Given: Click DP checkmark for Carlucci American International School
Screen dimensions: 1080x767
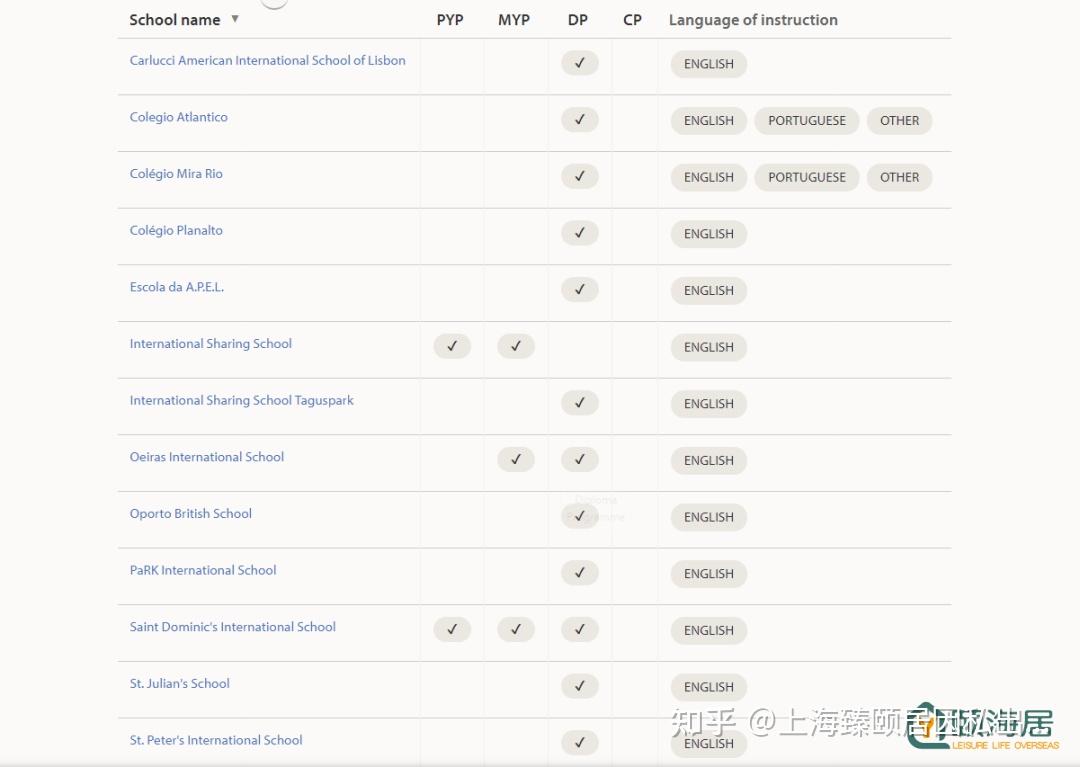Looking at the screenshot, I should [x=579, y=63].
